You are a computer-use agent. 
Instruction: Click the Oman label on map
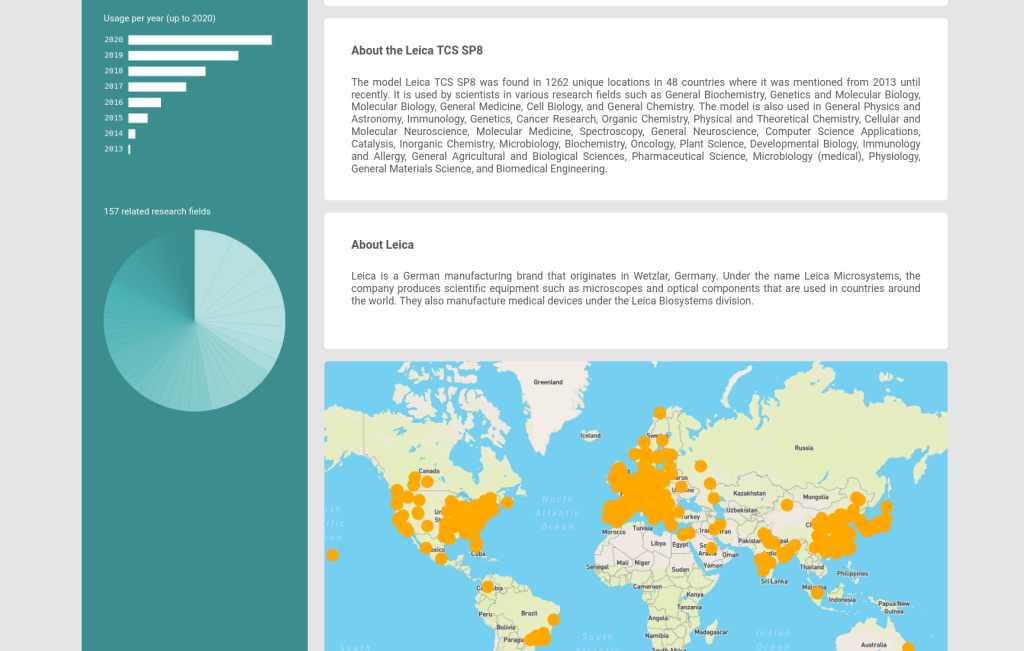pos(731,554)
